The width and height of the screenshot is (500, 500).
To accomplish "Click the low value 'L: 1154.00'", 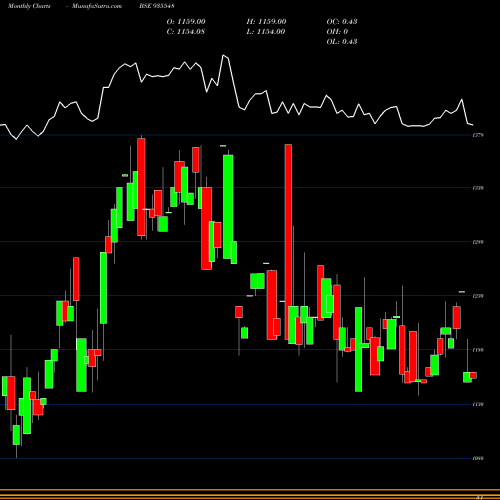I will coord(266,32).
